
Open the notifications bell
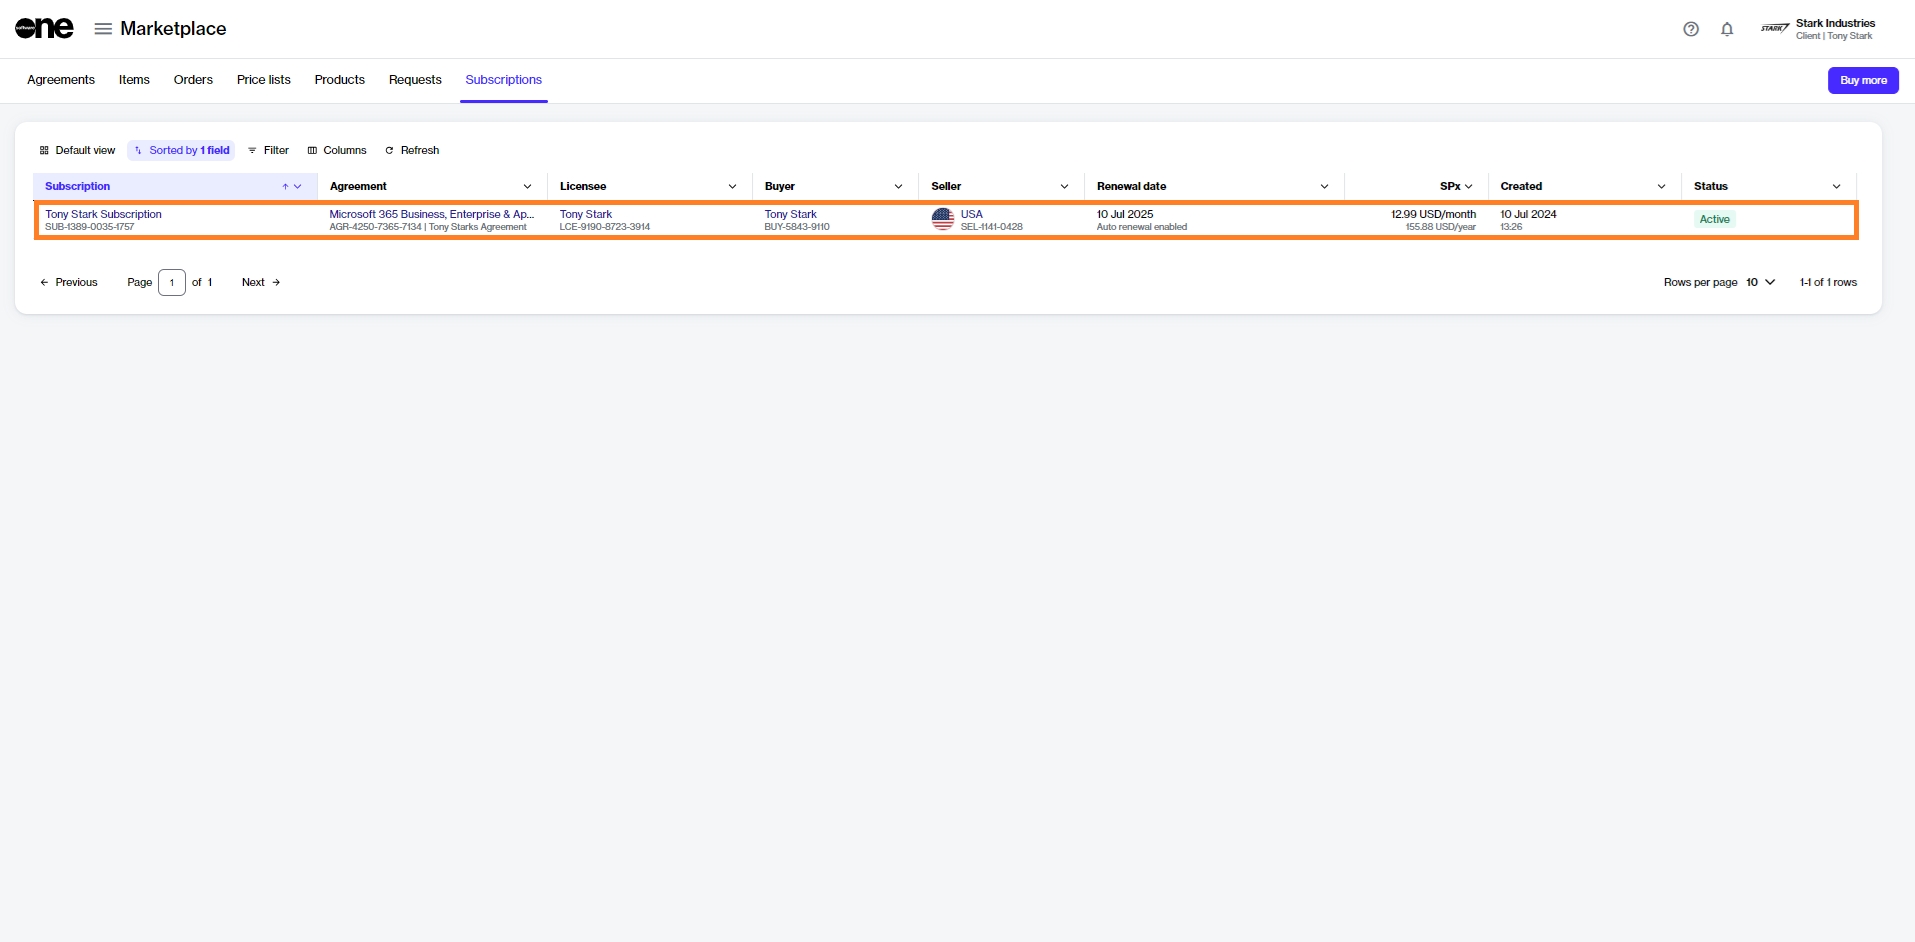tap(1727, 29)
